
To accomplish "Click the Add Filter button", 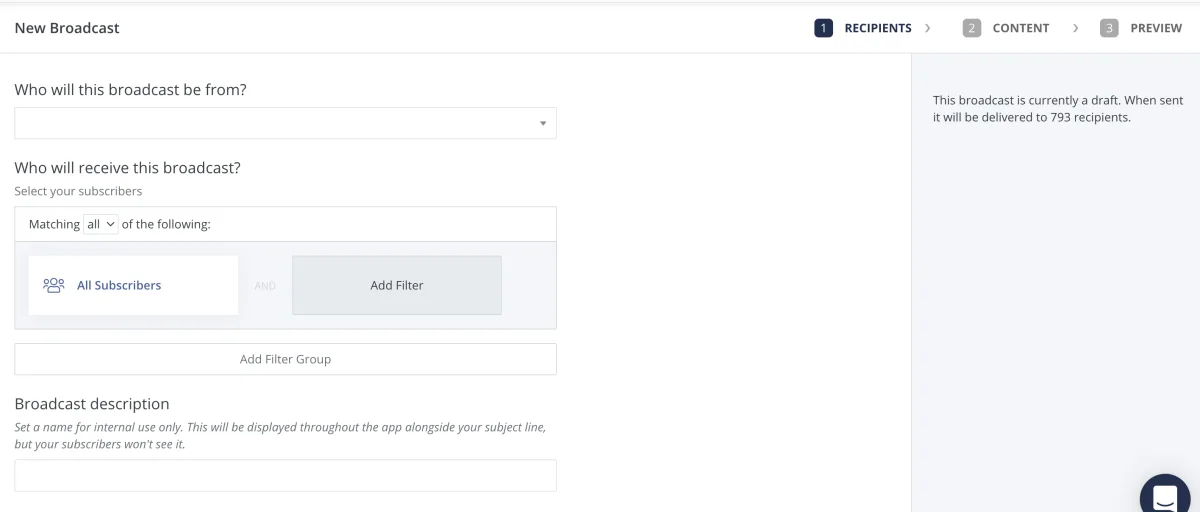I will click(x=397, y=285).
